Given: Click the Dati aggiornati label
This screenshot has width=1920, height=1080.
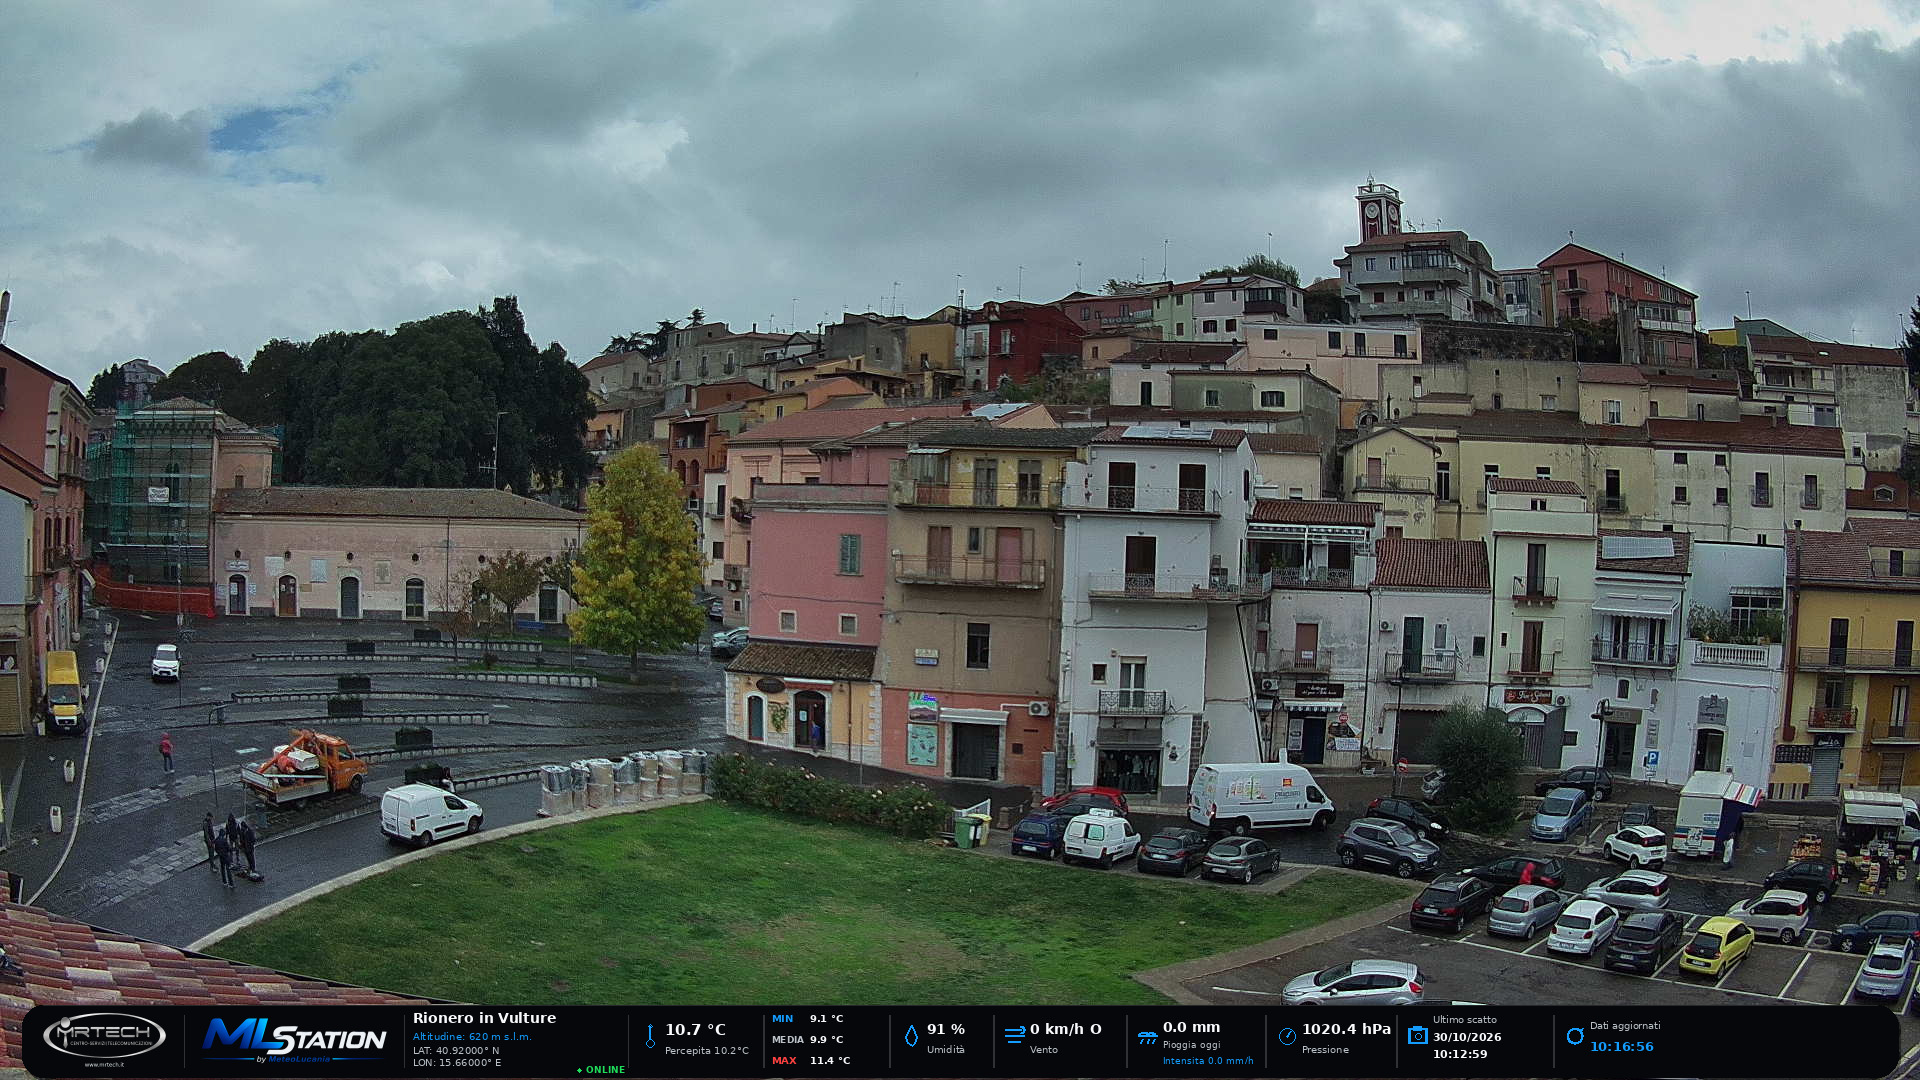Looking at the screenshot, I should click(1625, 1026).
